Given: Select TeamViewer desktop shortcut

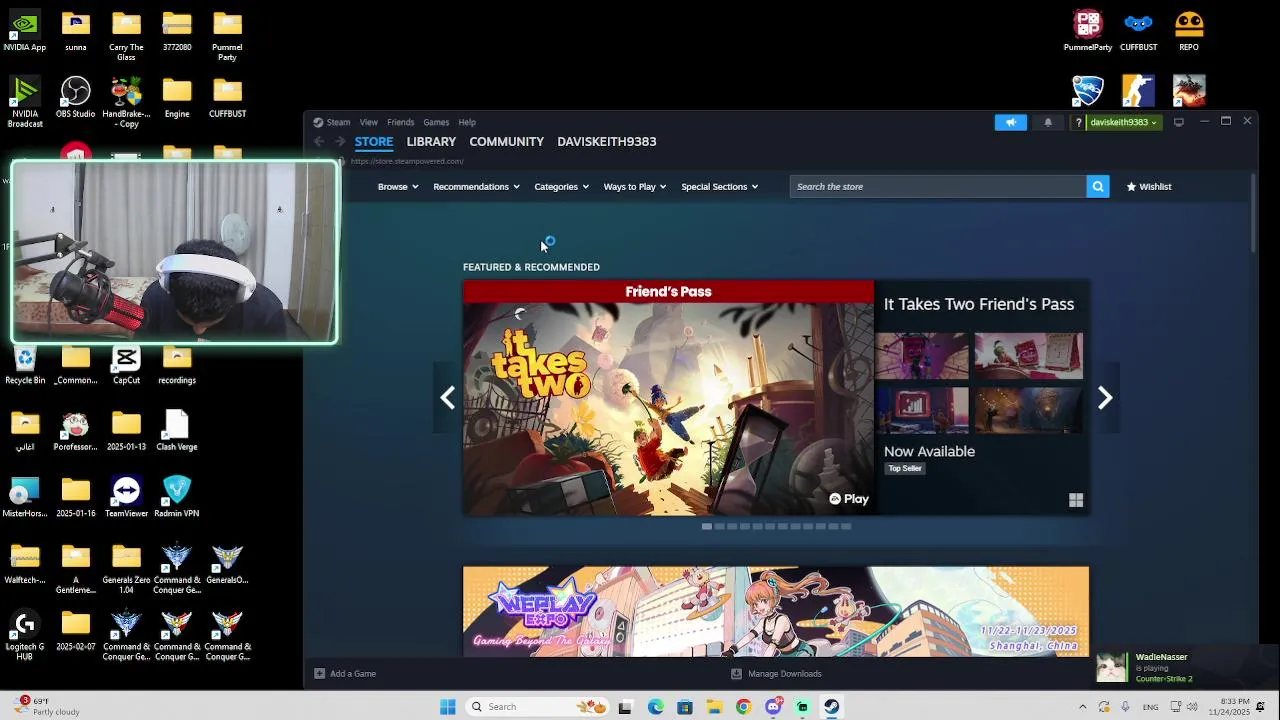Looking at the screenshot, I should click(x=126, y=497).
